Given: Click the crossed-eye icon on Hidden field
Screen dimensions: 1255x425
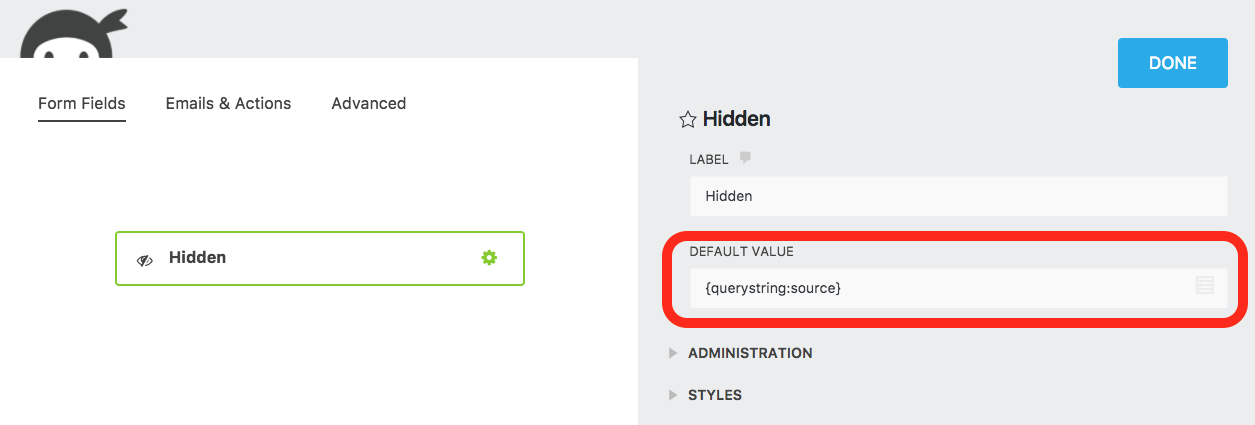Looking at the screenshot, I should tap(145, 259).
